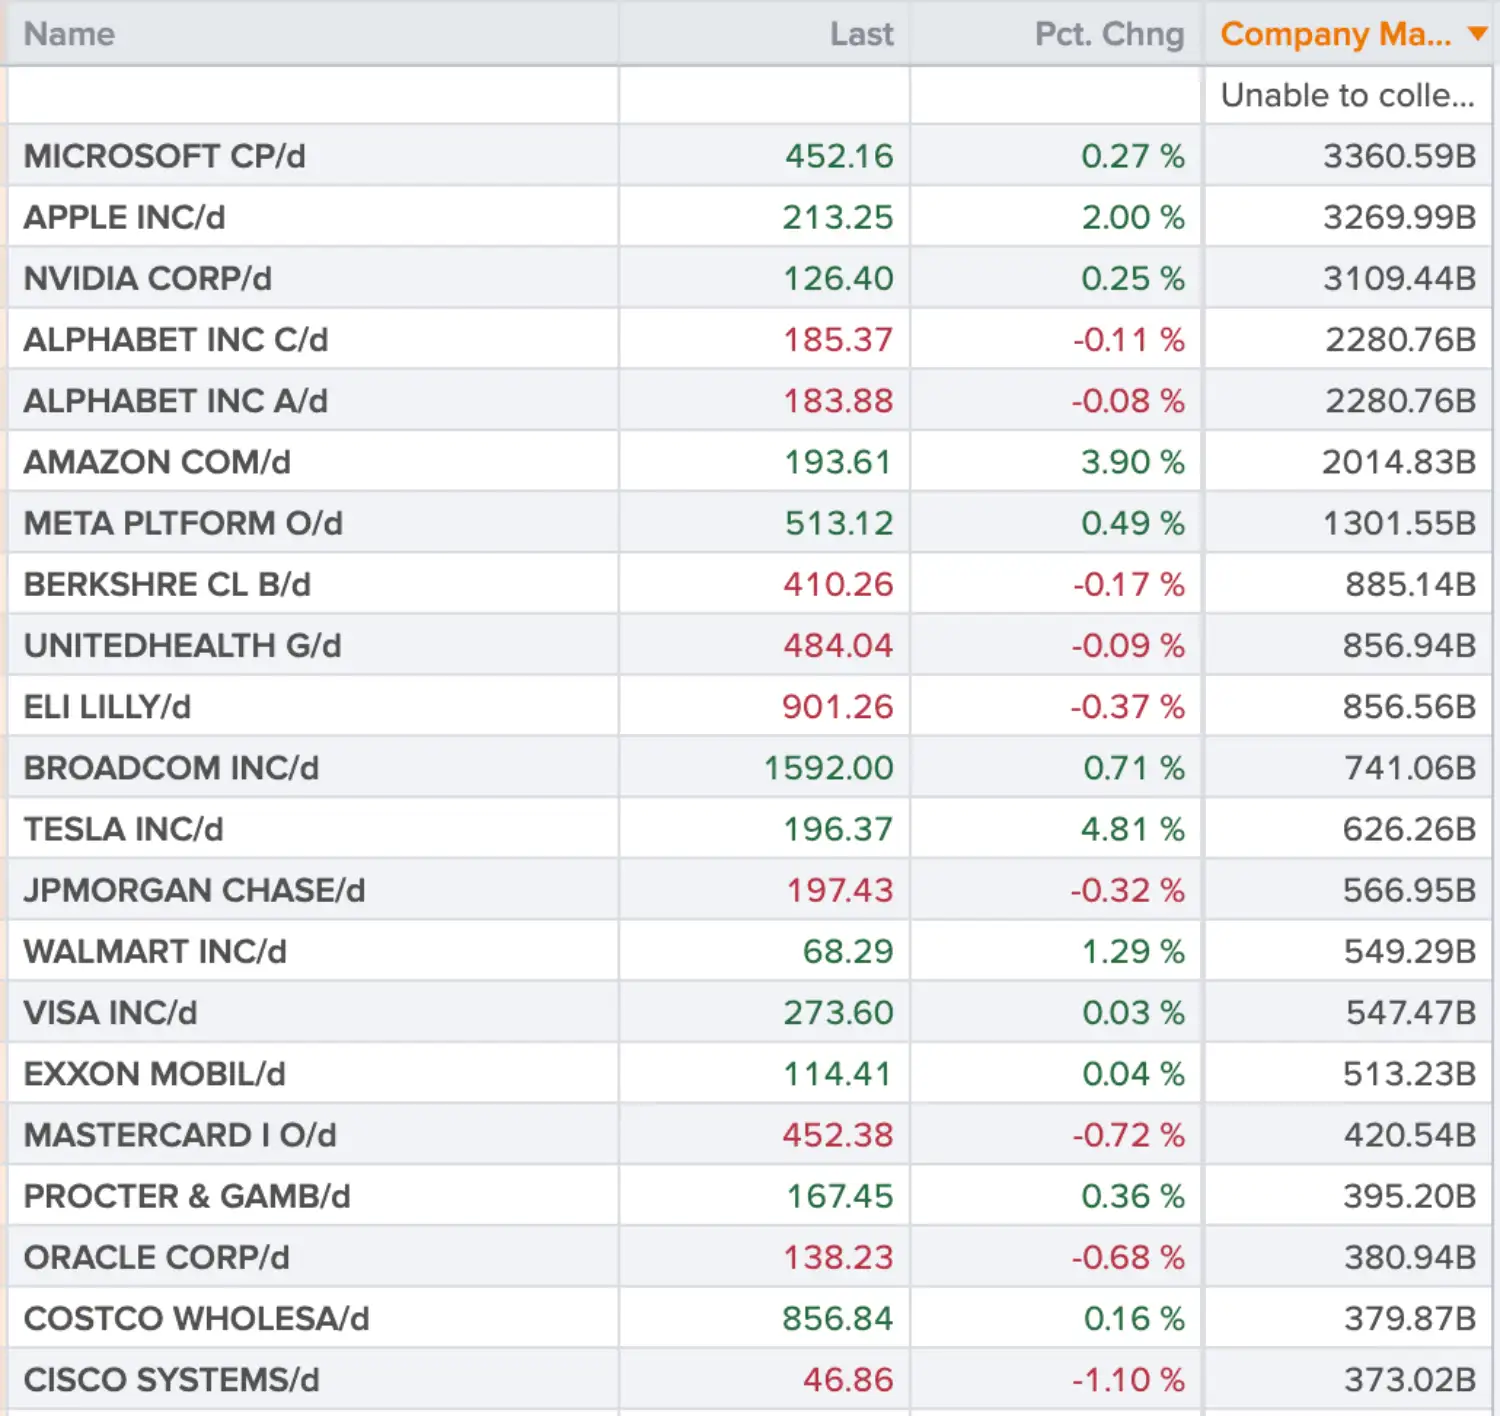1500x1416 pixels.
Task: Click Exxon Mobil's market cap 513.23B
Action: tap(1410, 1074)
